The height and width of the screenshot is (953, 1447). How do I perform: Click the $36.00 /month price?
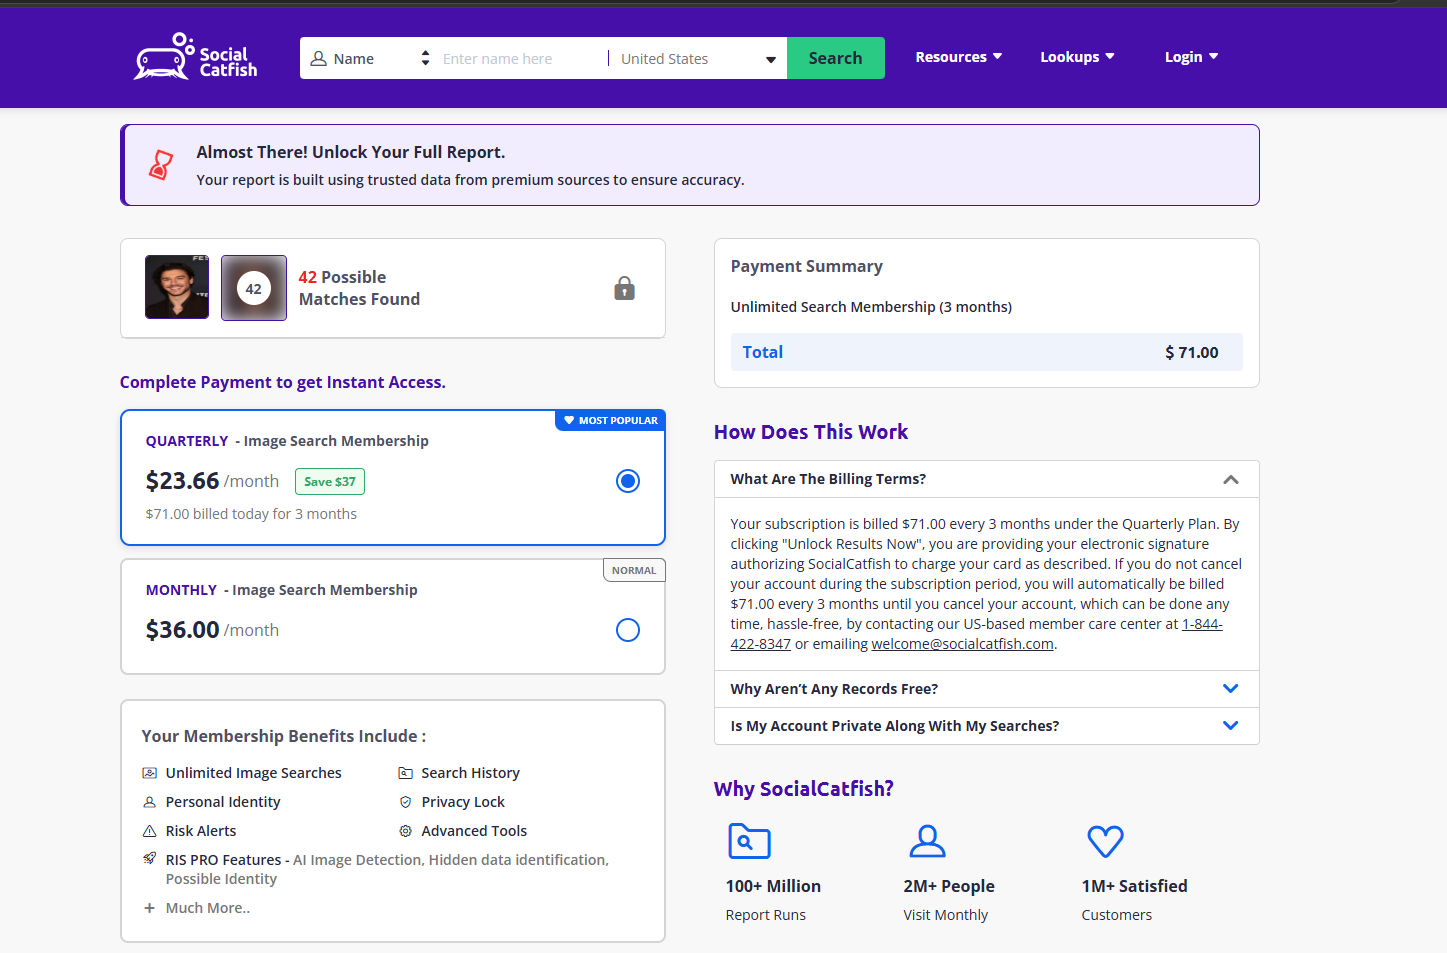212,630
